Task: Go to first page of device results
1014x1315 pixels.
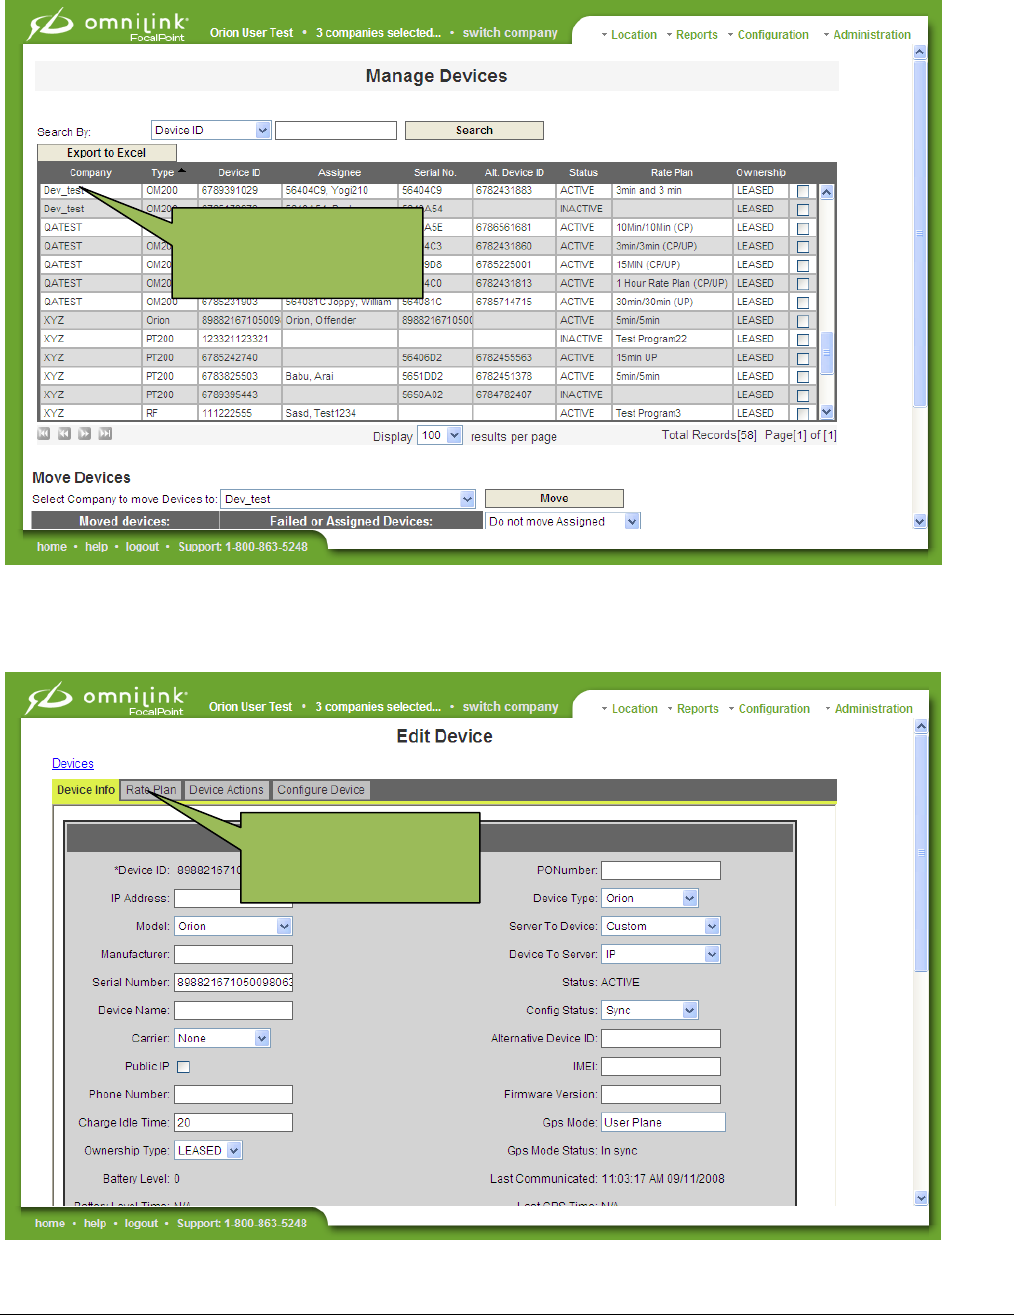Action: [44, 434]
